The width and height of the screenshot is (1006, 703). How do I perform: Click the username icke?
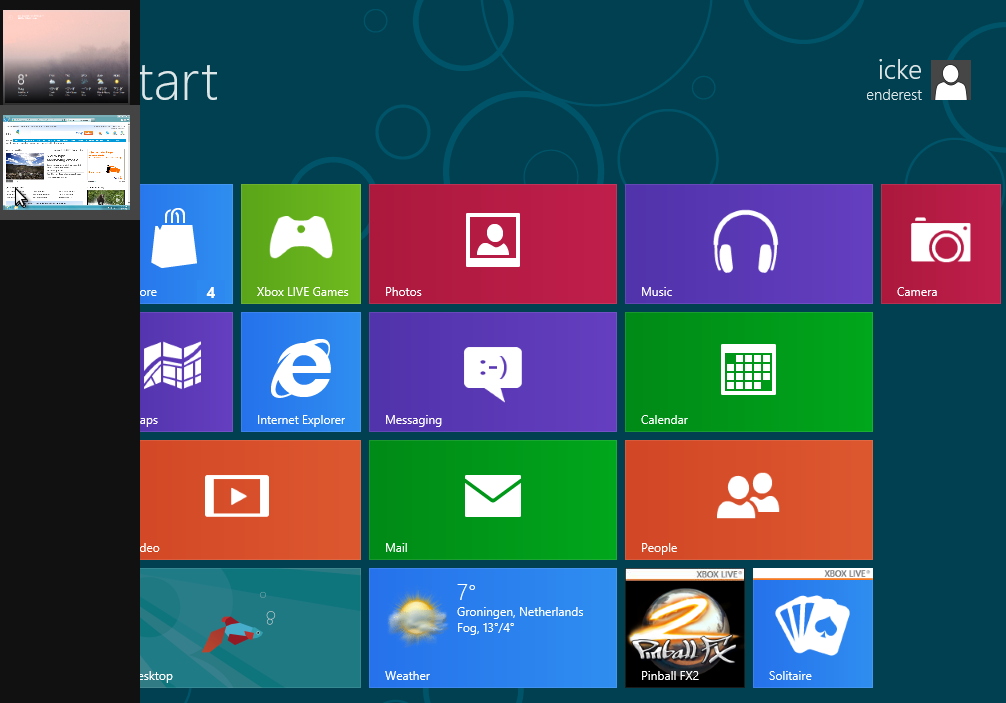(899, 69)
